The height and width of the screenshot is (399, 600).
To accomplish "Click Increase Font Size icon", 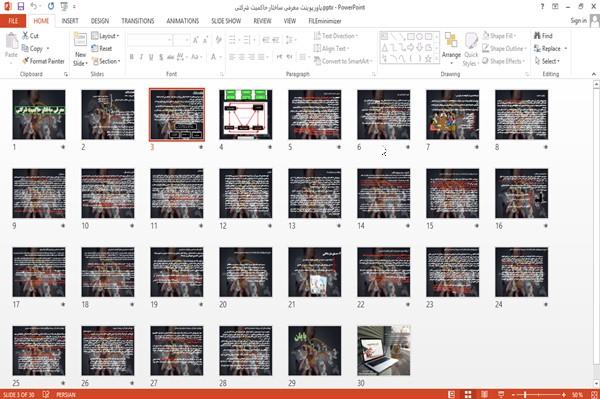I will tap(196, 40).
